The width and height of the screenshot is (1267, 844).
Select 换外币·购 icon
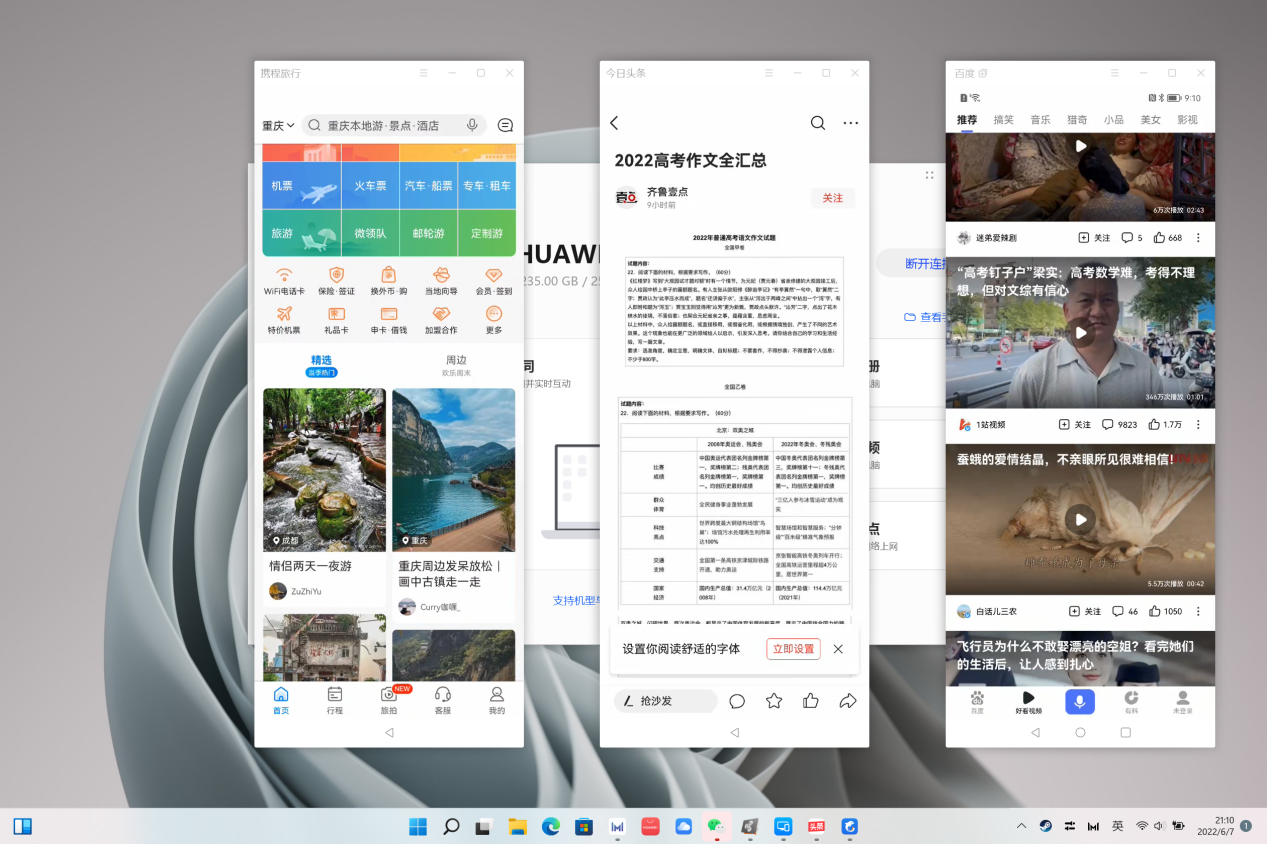click(x=389, y=281)
